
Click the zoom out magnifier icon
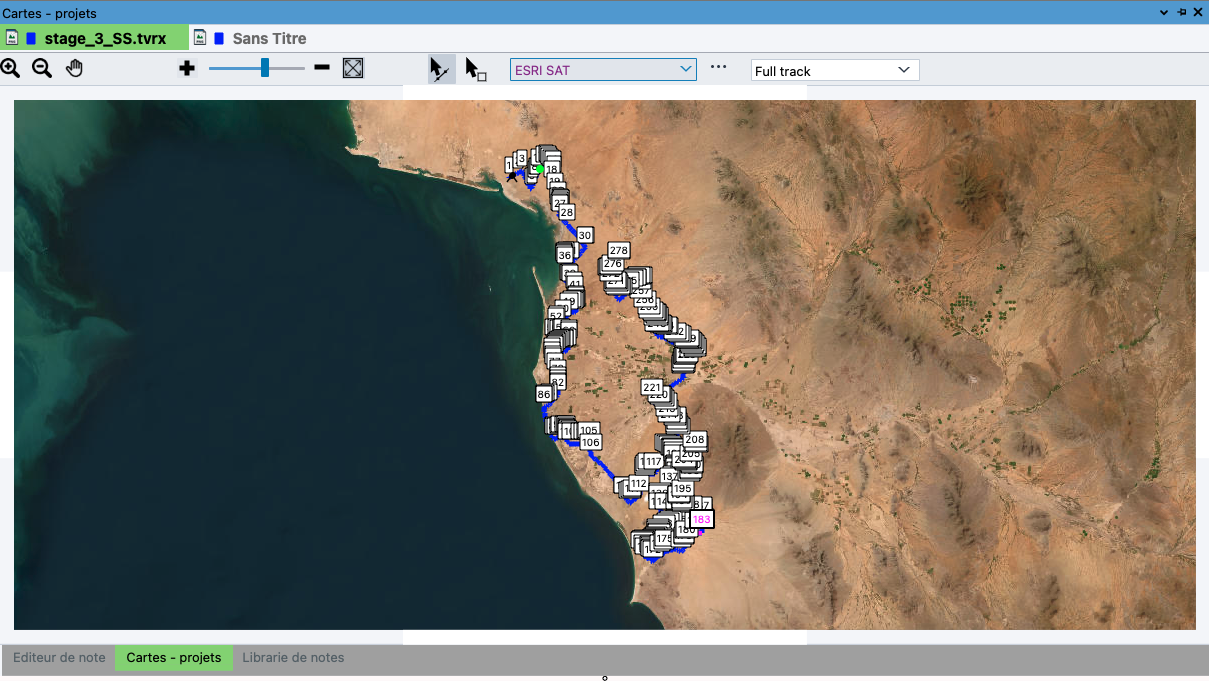coord(42,68)
